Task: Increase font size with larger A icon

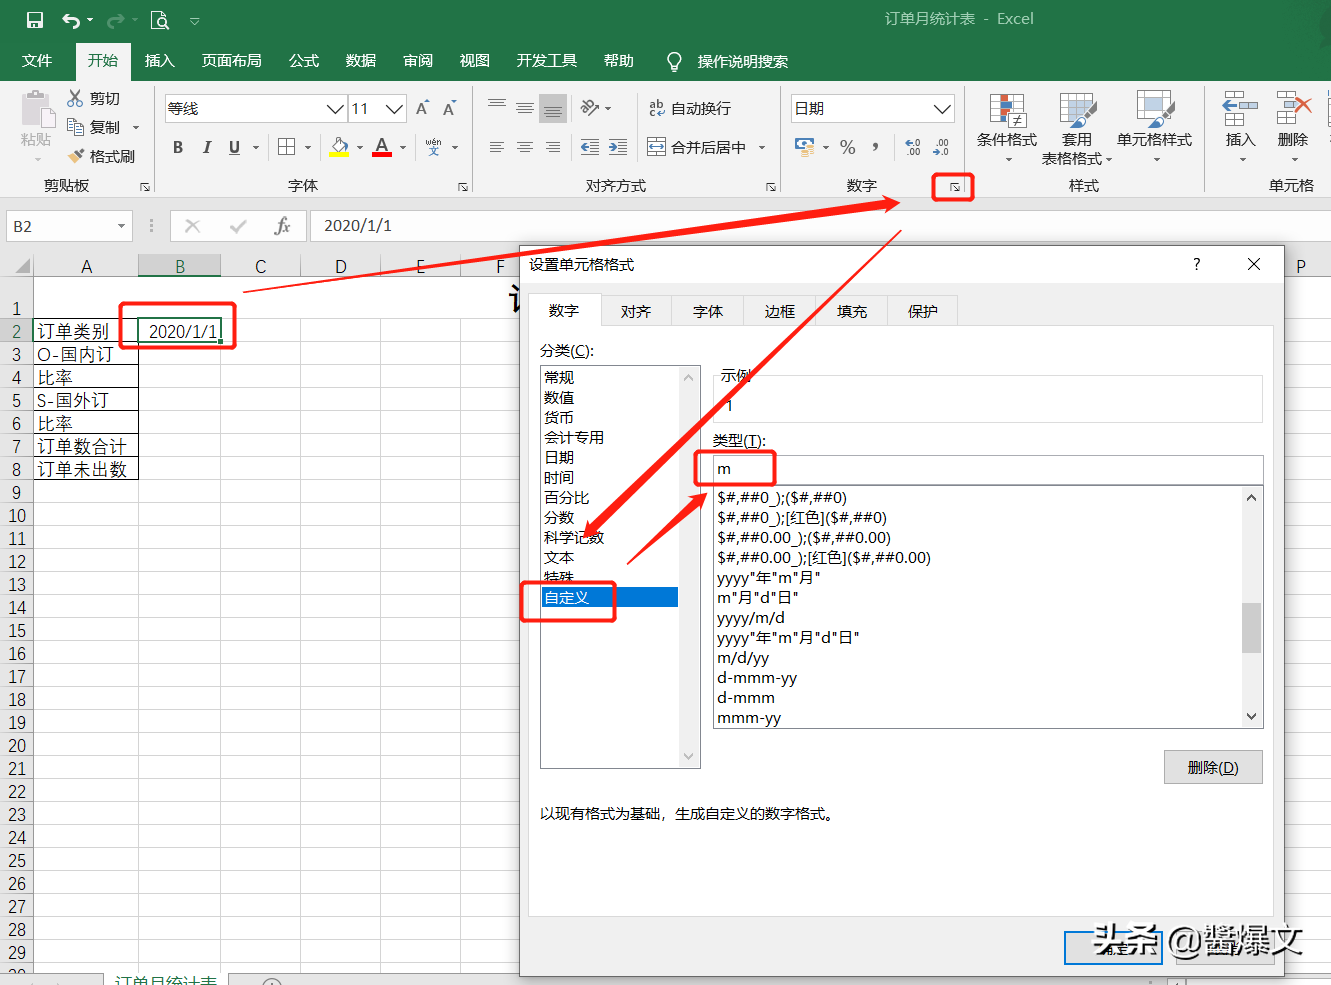Action: pos(422,108)
